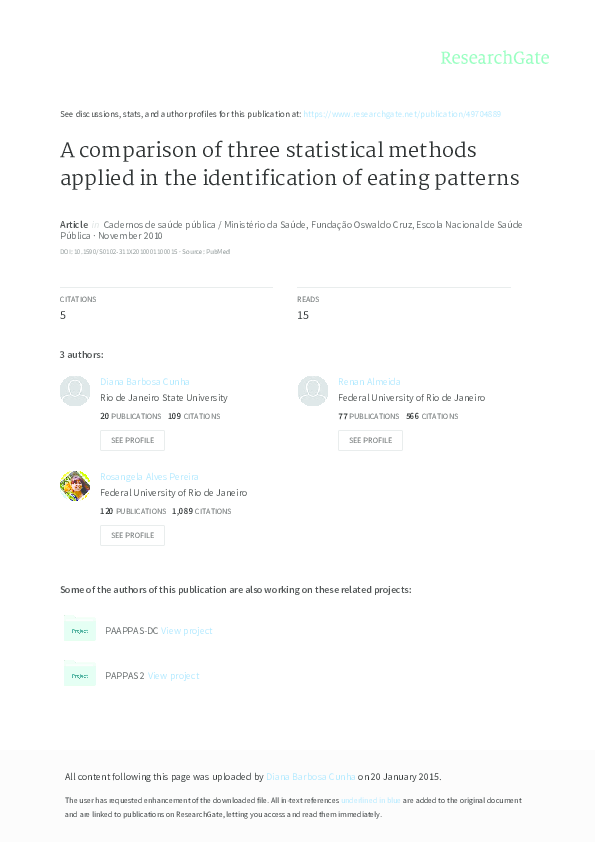Screen dimensions: 595x842
Task: Open Diana Barbosa Cunha author link
Action: (x=144, y=381)
